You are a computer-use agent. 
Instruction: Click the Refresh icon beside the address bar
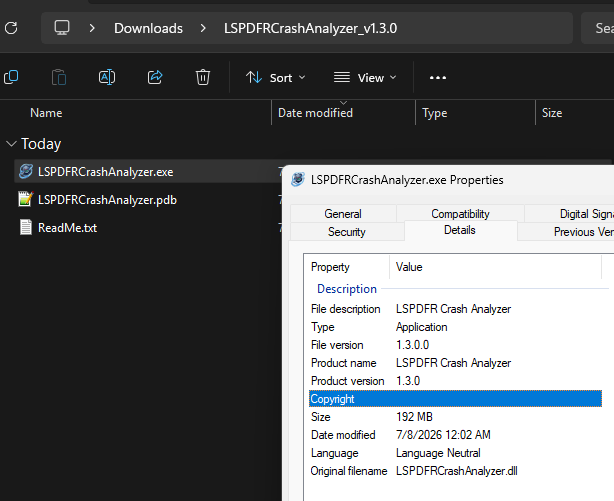11,28
